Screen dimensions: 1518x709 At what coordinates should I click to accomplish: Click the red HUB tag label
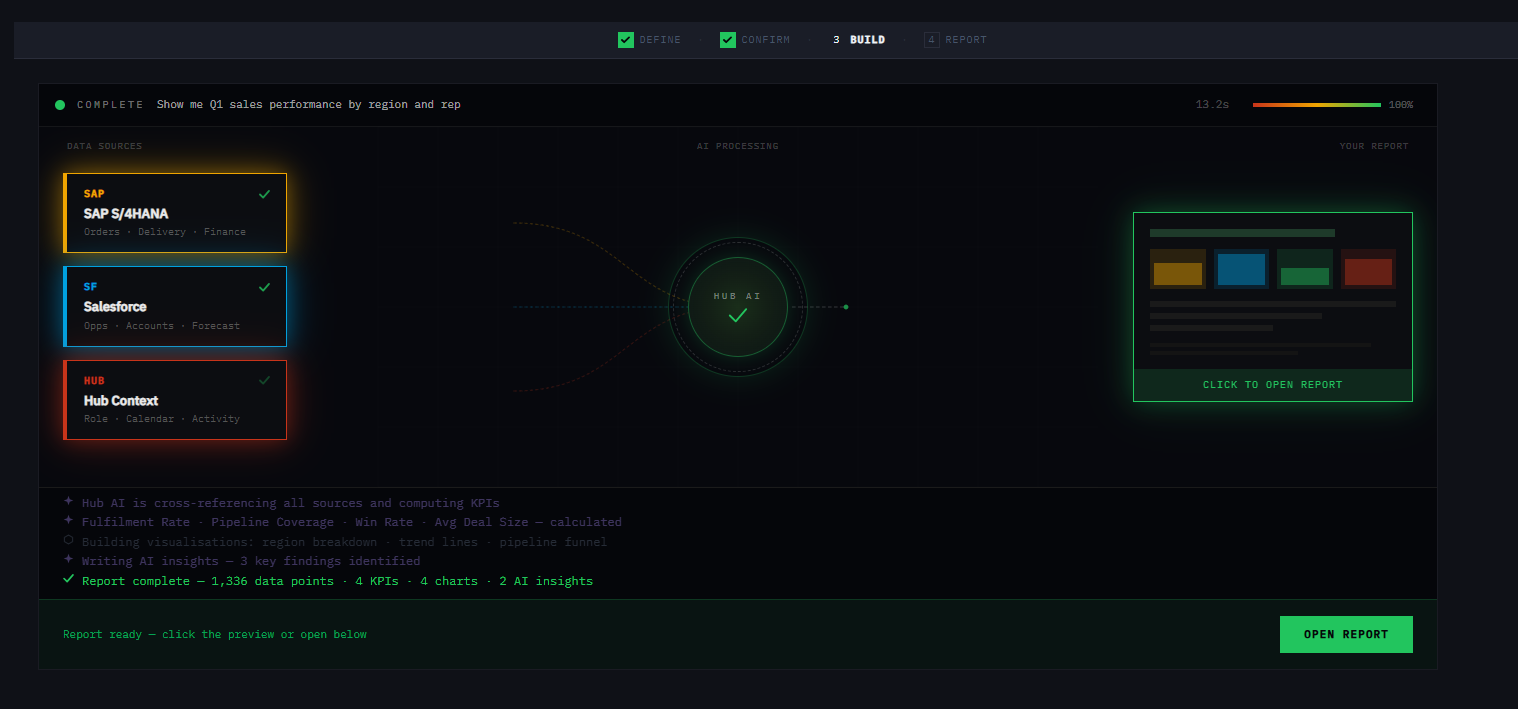click(94, 381)
